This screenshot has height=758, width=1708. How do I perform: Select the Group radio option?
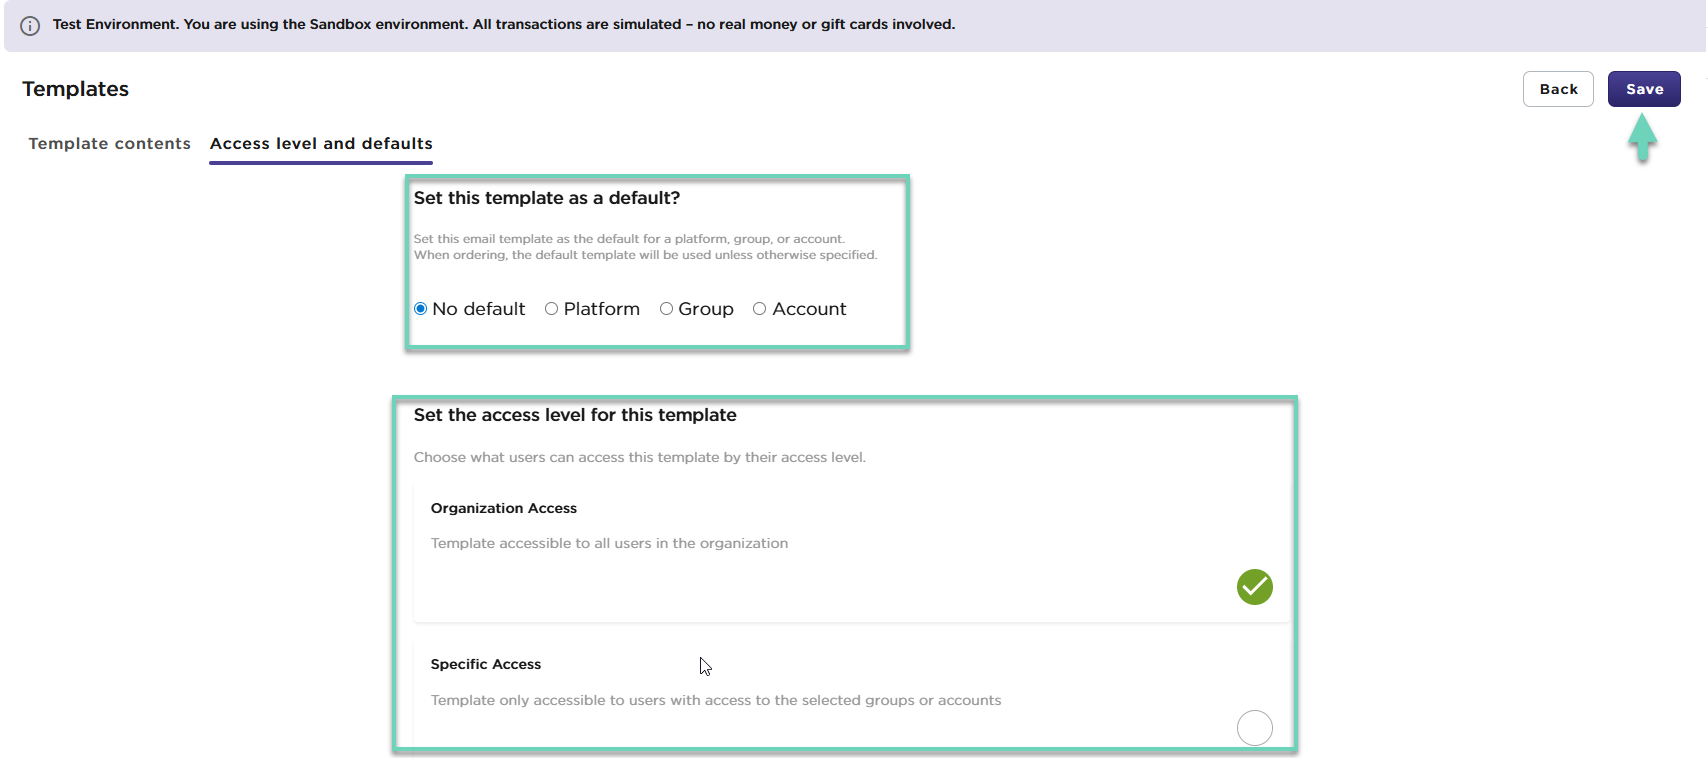coord(666,309)
